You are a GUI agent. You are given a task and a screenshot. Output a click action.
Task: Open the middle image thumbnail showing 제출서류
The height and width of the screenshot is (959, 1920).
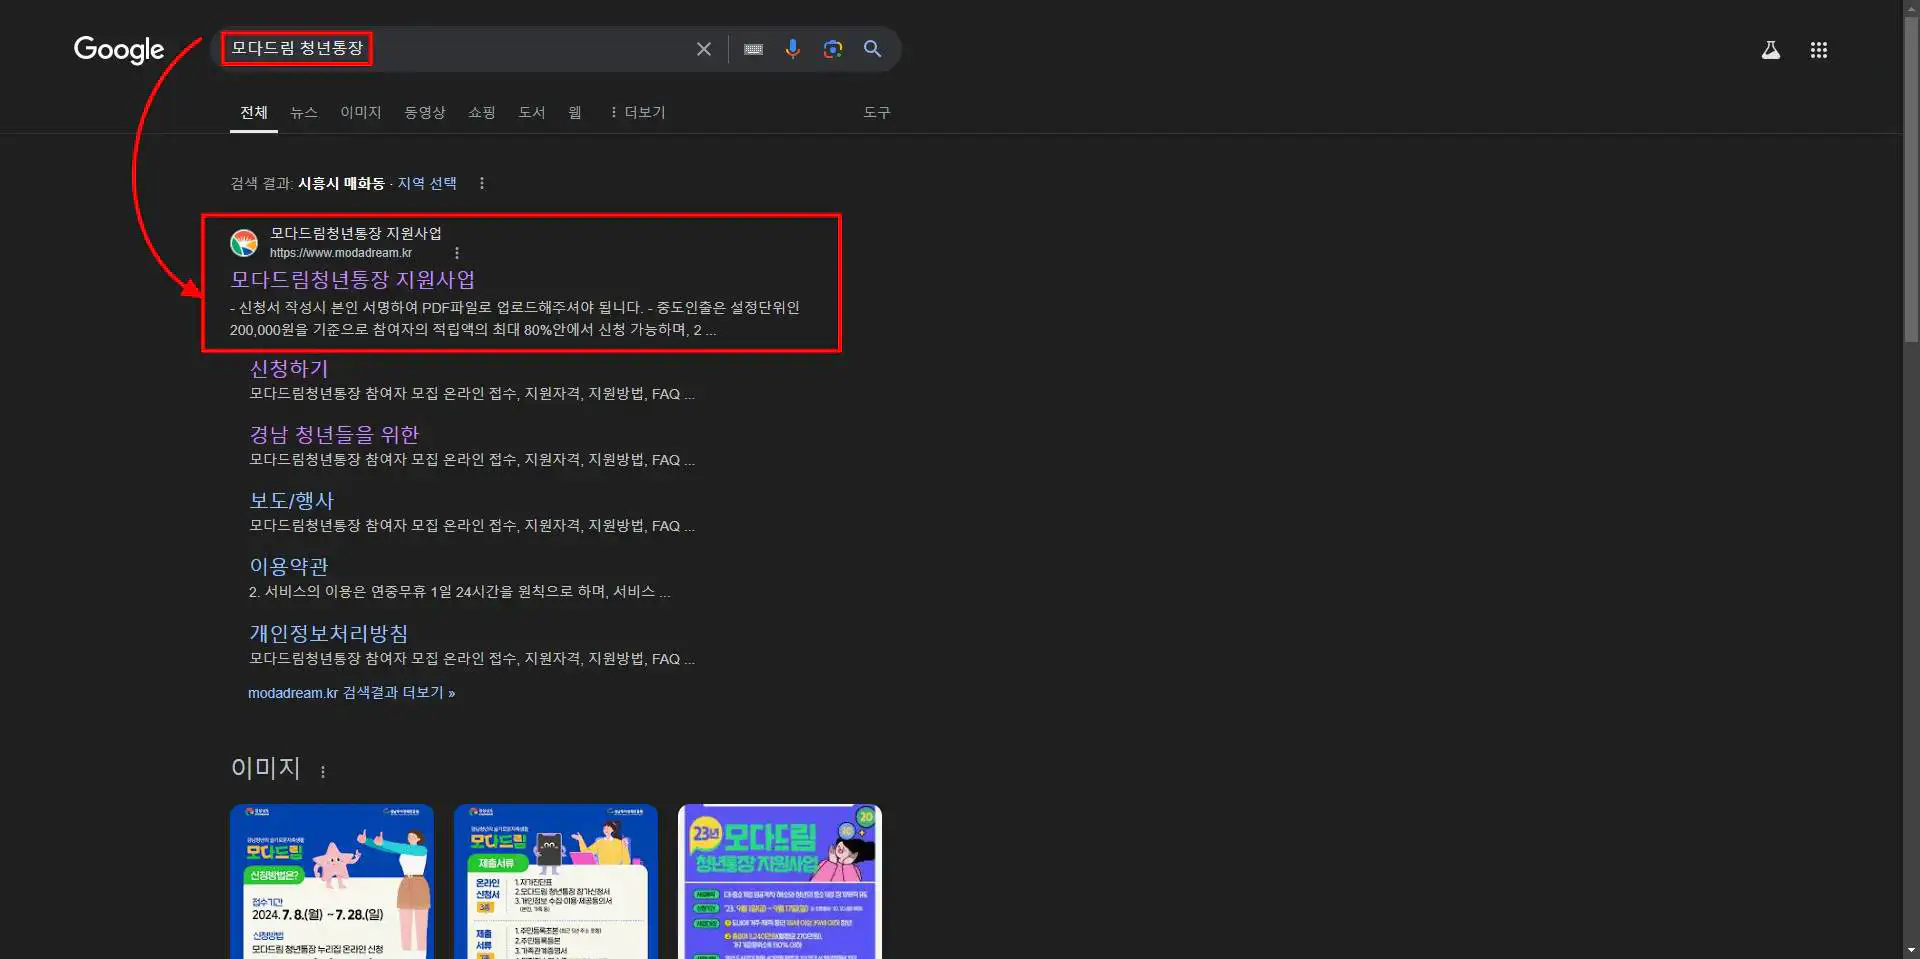(556, 881)
